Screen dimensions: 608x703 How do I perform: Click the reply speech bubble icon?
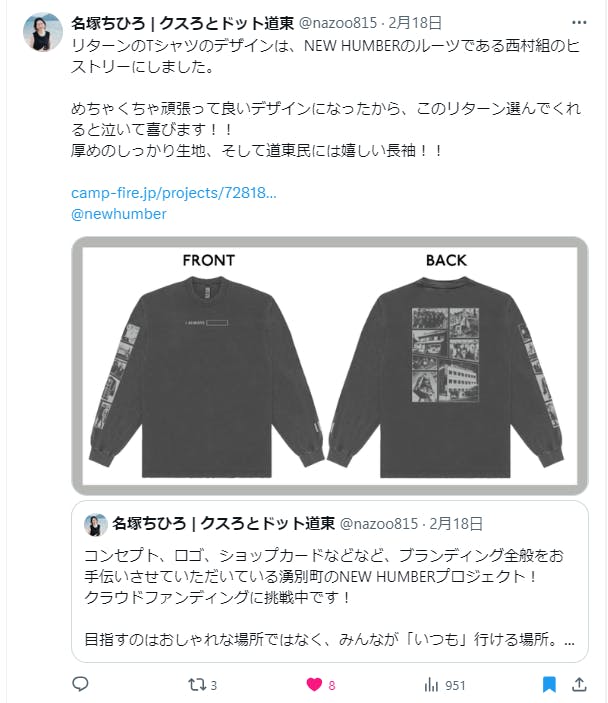[x=80, y=684]
